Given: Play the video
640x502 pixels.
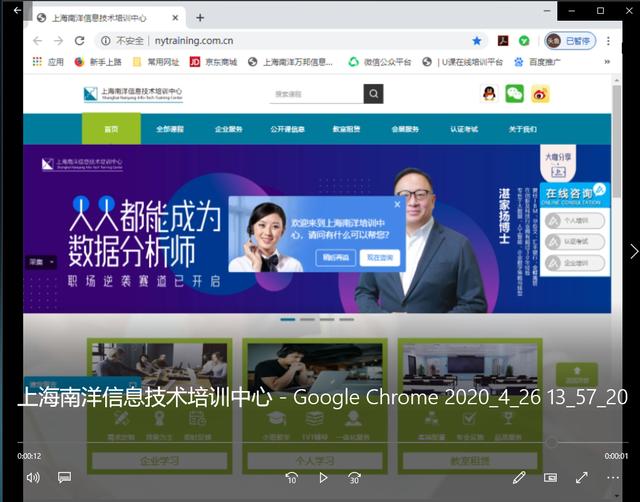Looking at the screenshot, I should click(x=323, y=478).
